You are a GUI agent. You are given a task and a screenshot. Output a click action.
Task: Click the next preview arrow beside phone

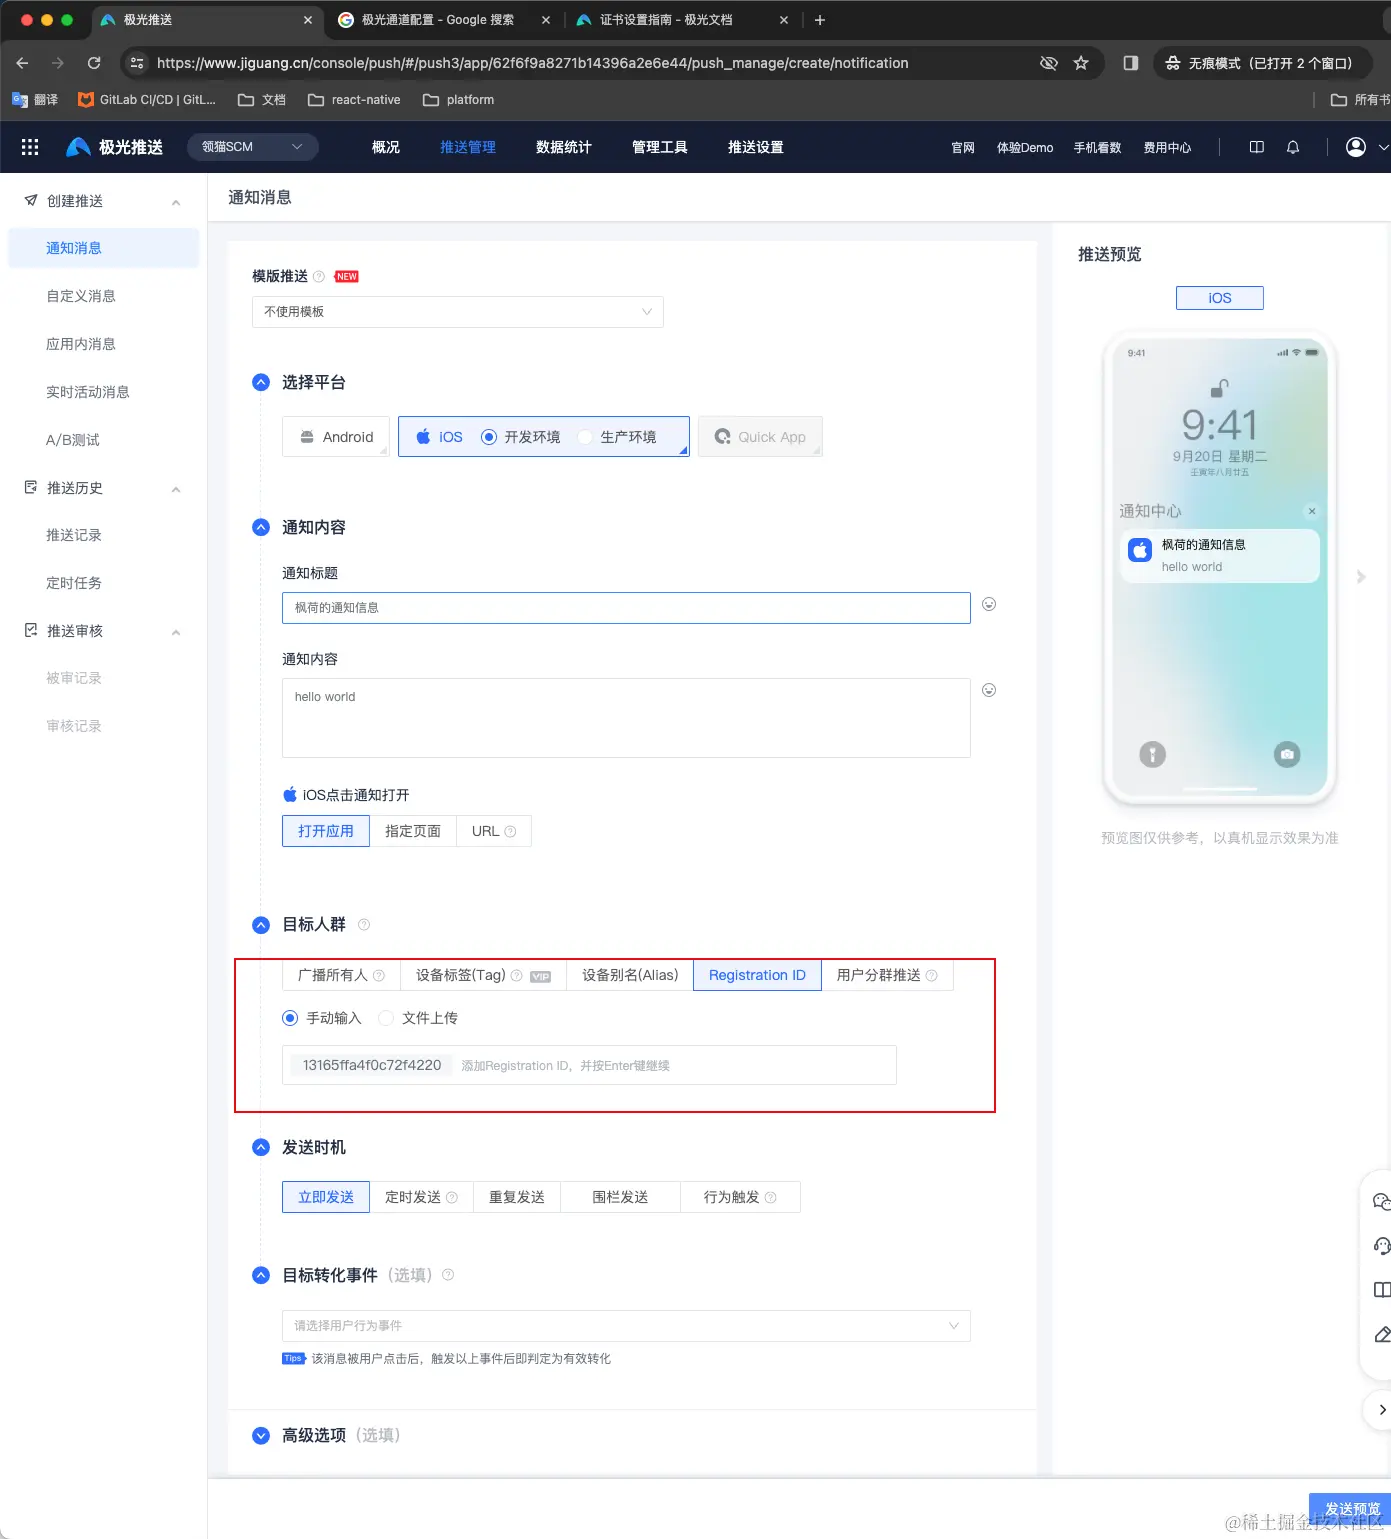(1361, 577)
